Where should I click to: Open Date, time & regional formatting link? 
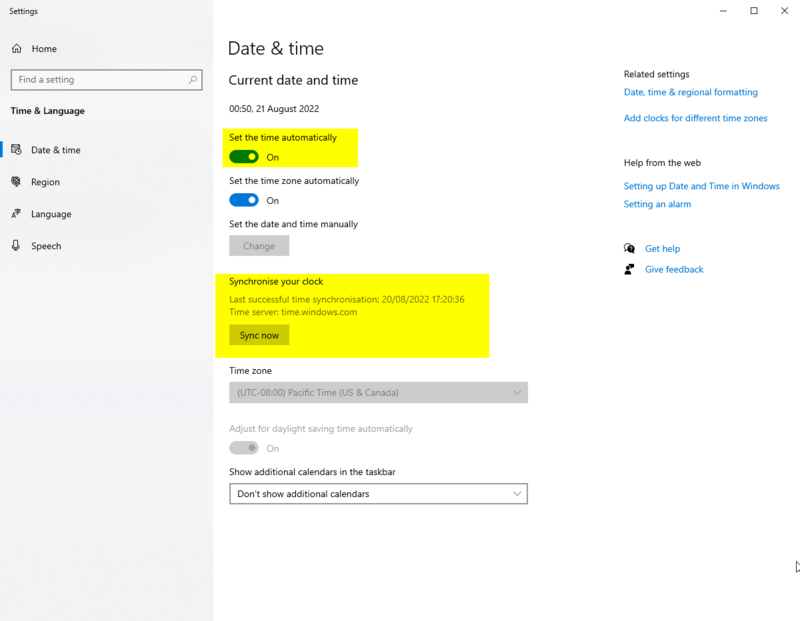pyautogui.click(x=689, y=91)
